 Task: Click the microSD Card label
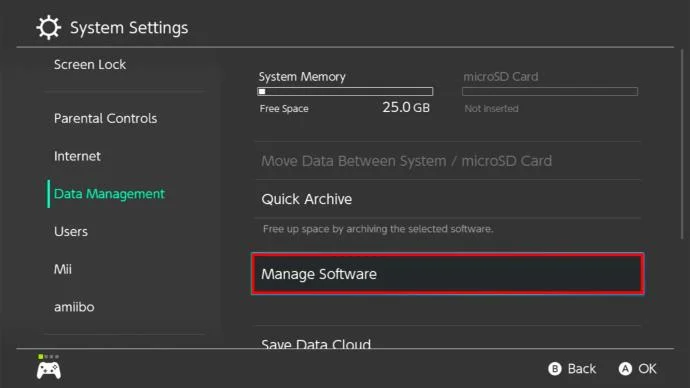click(x=500, y=77)
